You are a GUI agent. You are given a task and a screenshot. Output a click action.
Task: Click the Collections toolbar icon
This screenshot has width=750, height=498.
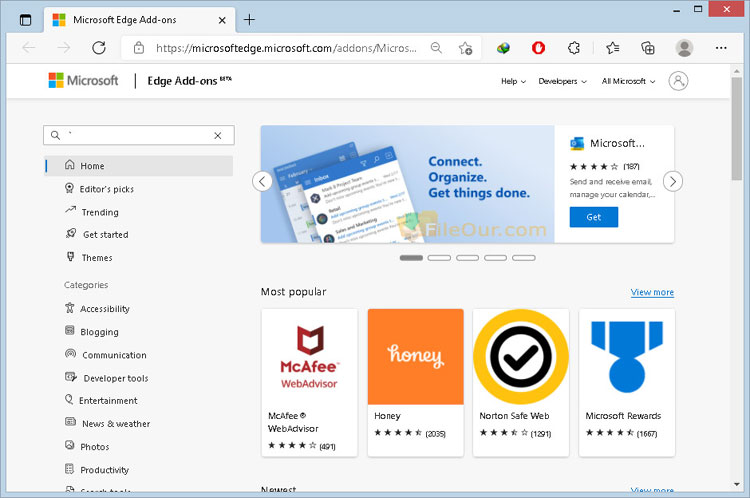point(648,47)
